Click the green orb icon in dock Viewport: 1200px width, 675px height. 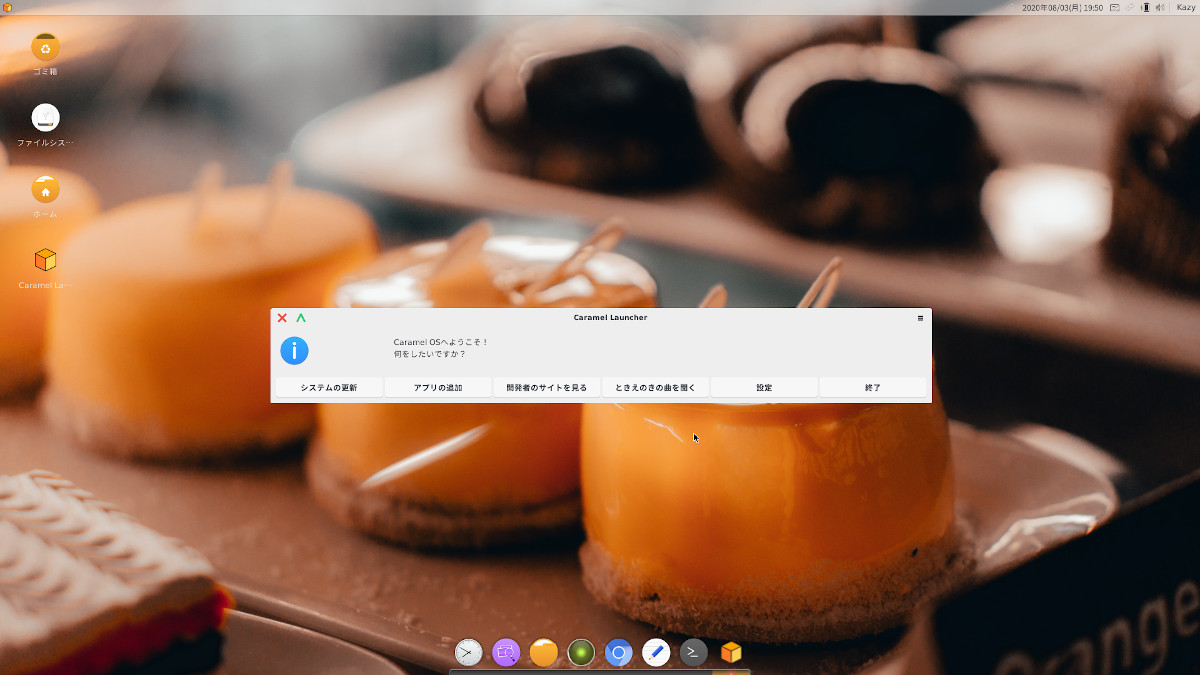point(581,653)
